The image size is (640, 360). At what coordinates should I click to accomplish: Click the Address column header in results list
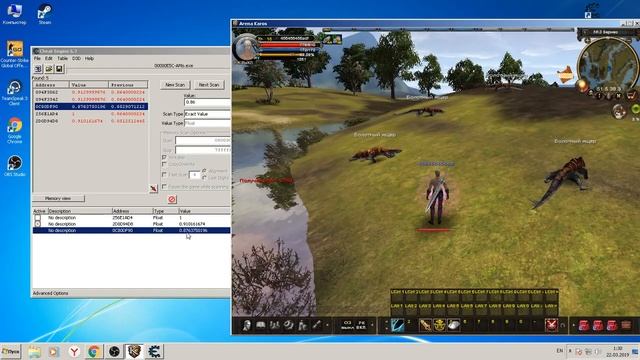coord(51,85)
